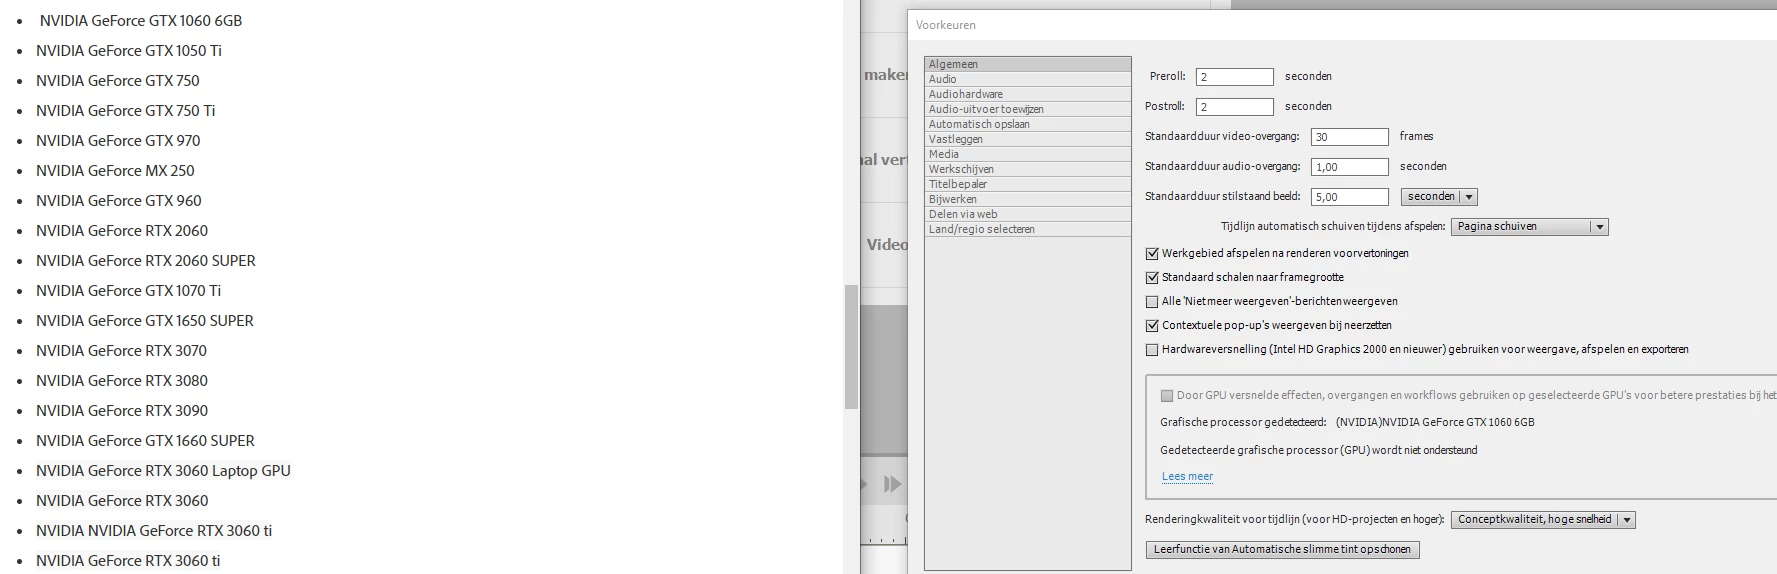
Task: Enable Hardwareversnelling Intel HD Graphics checkbox
Action: point(1152,350)
